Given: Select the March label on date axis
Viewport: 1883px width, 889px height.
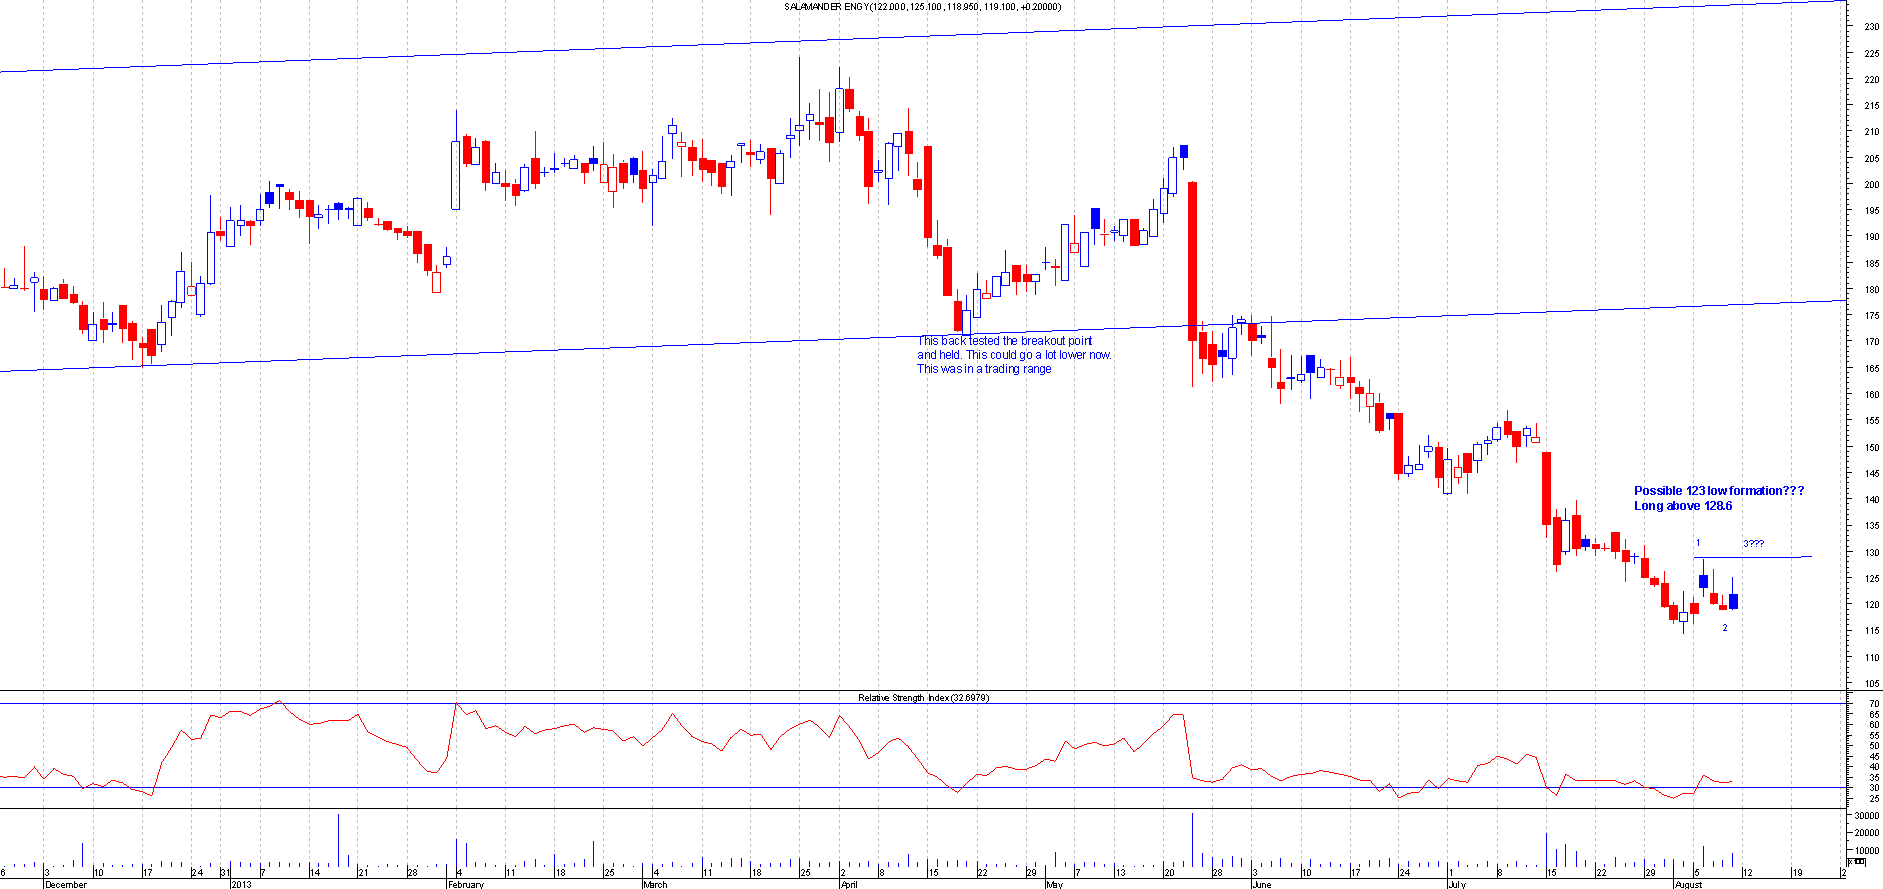Looking at the screenshot, I should 655,884.
